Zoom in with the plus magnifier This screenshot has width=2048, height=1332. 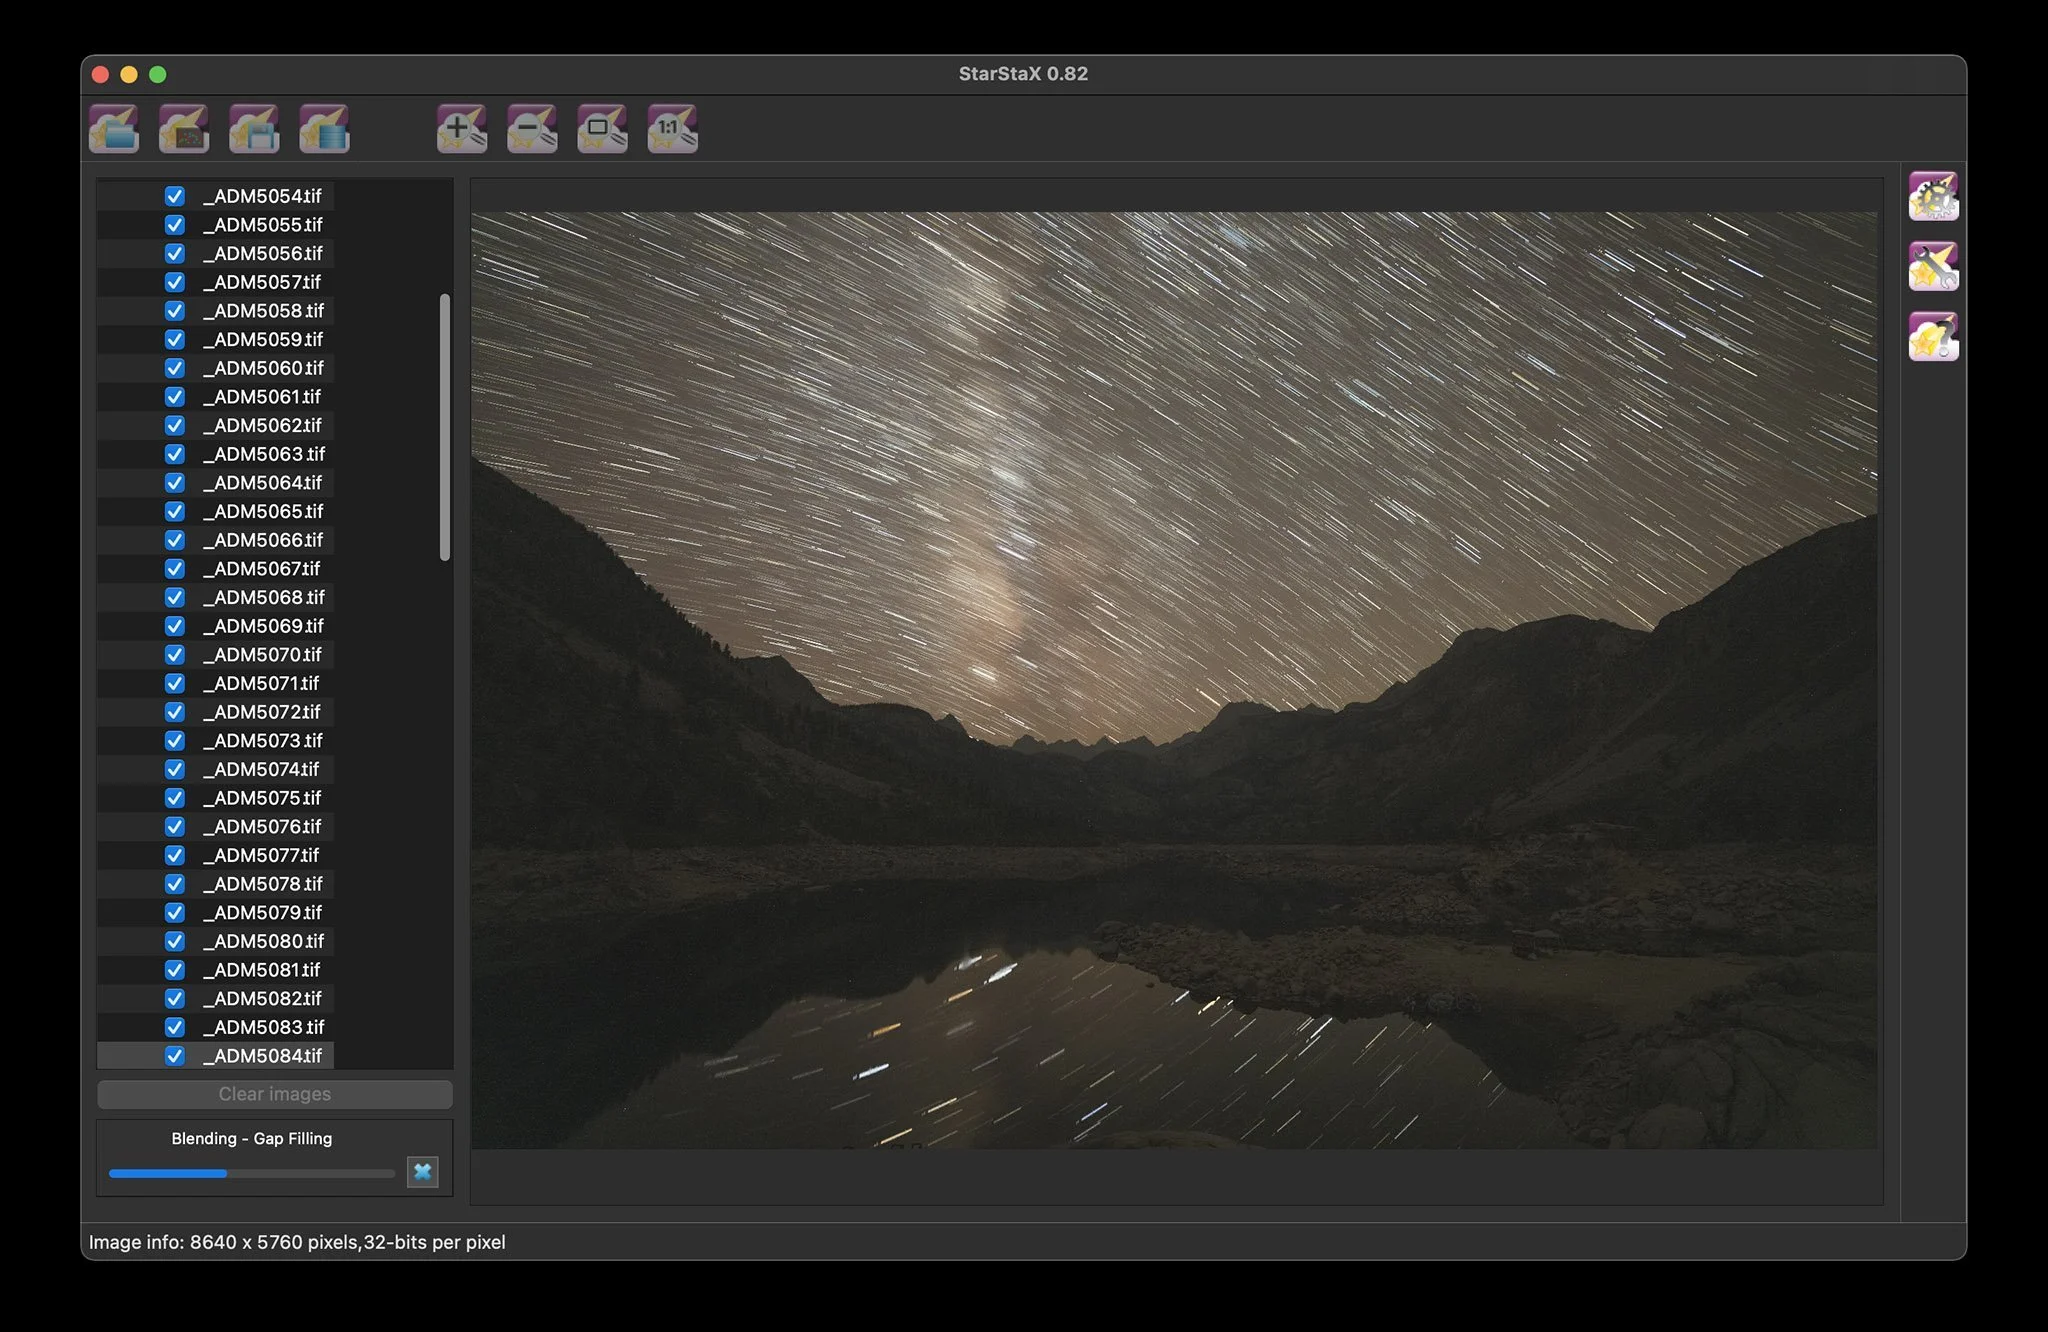461,129
